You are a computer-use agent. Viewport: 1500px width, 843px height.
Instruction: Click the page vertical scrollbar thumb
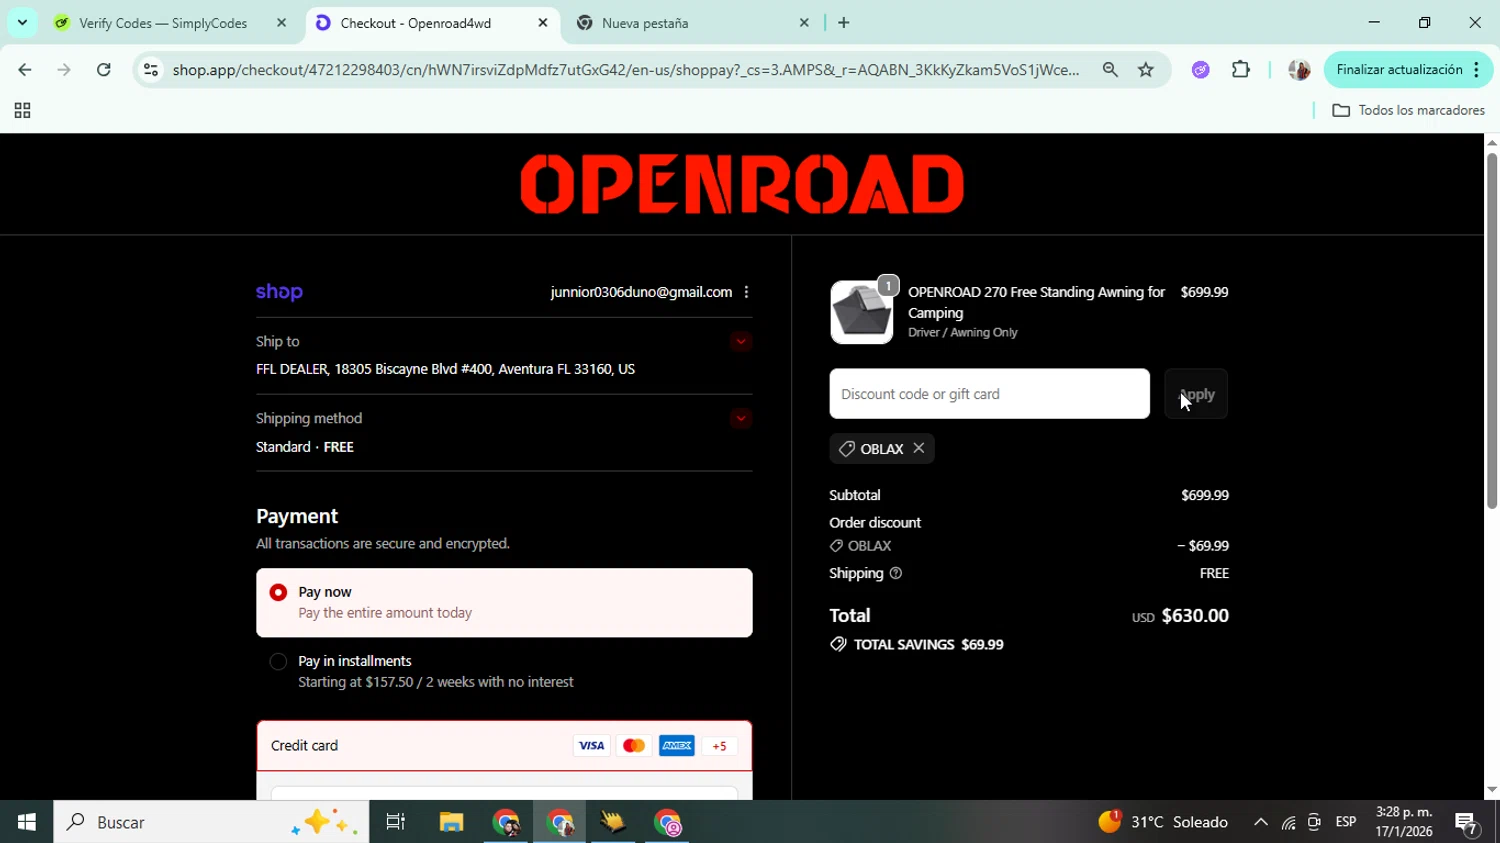1491,330
